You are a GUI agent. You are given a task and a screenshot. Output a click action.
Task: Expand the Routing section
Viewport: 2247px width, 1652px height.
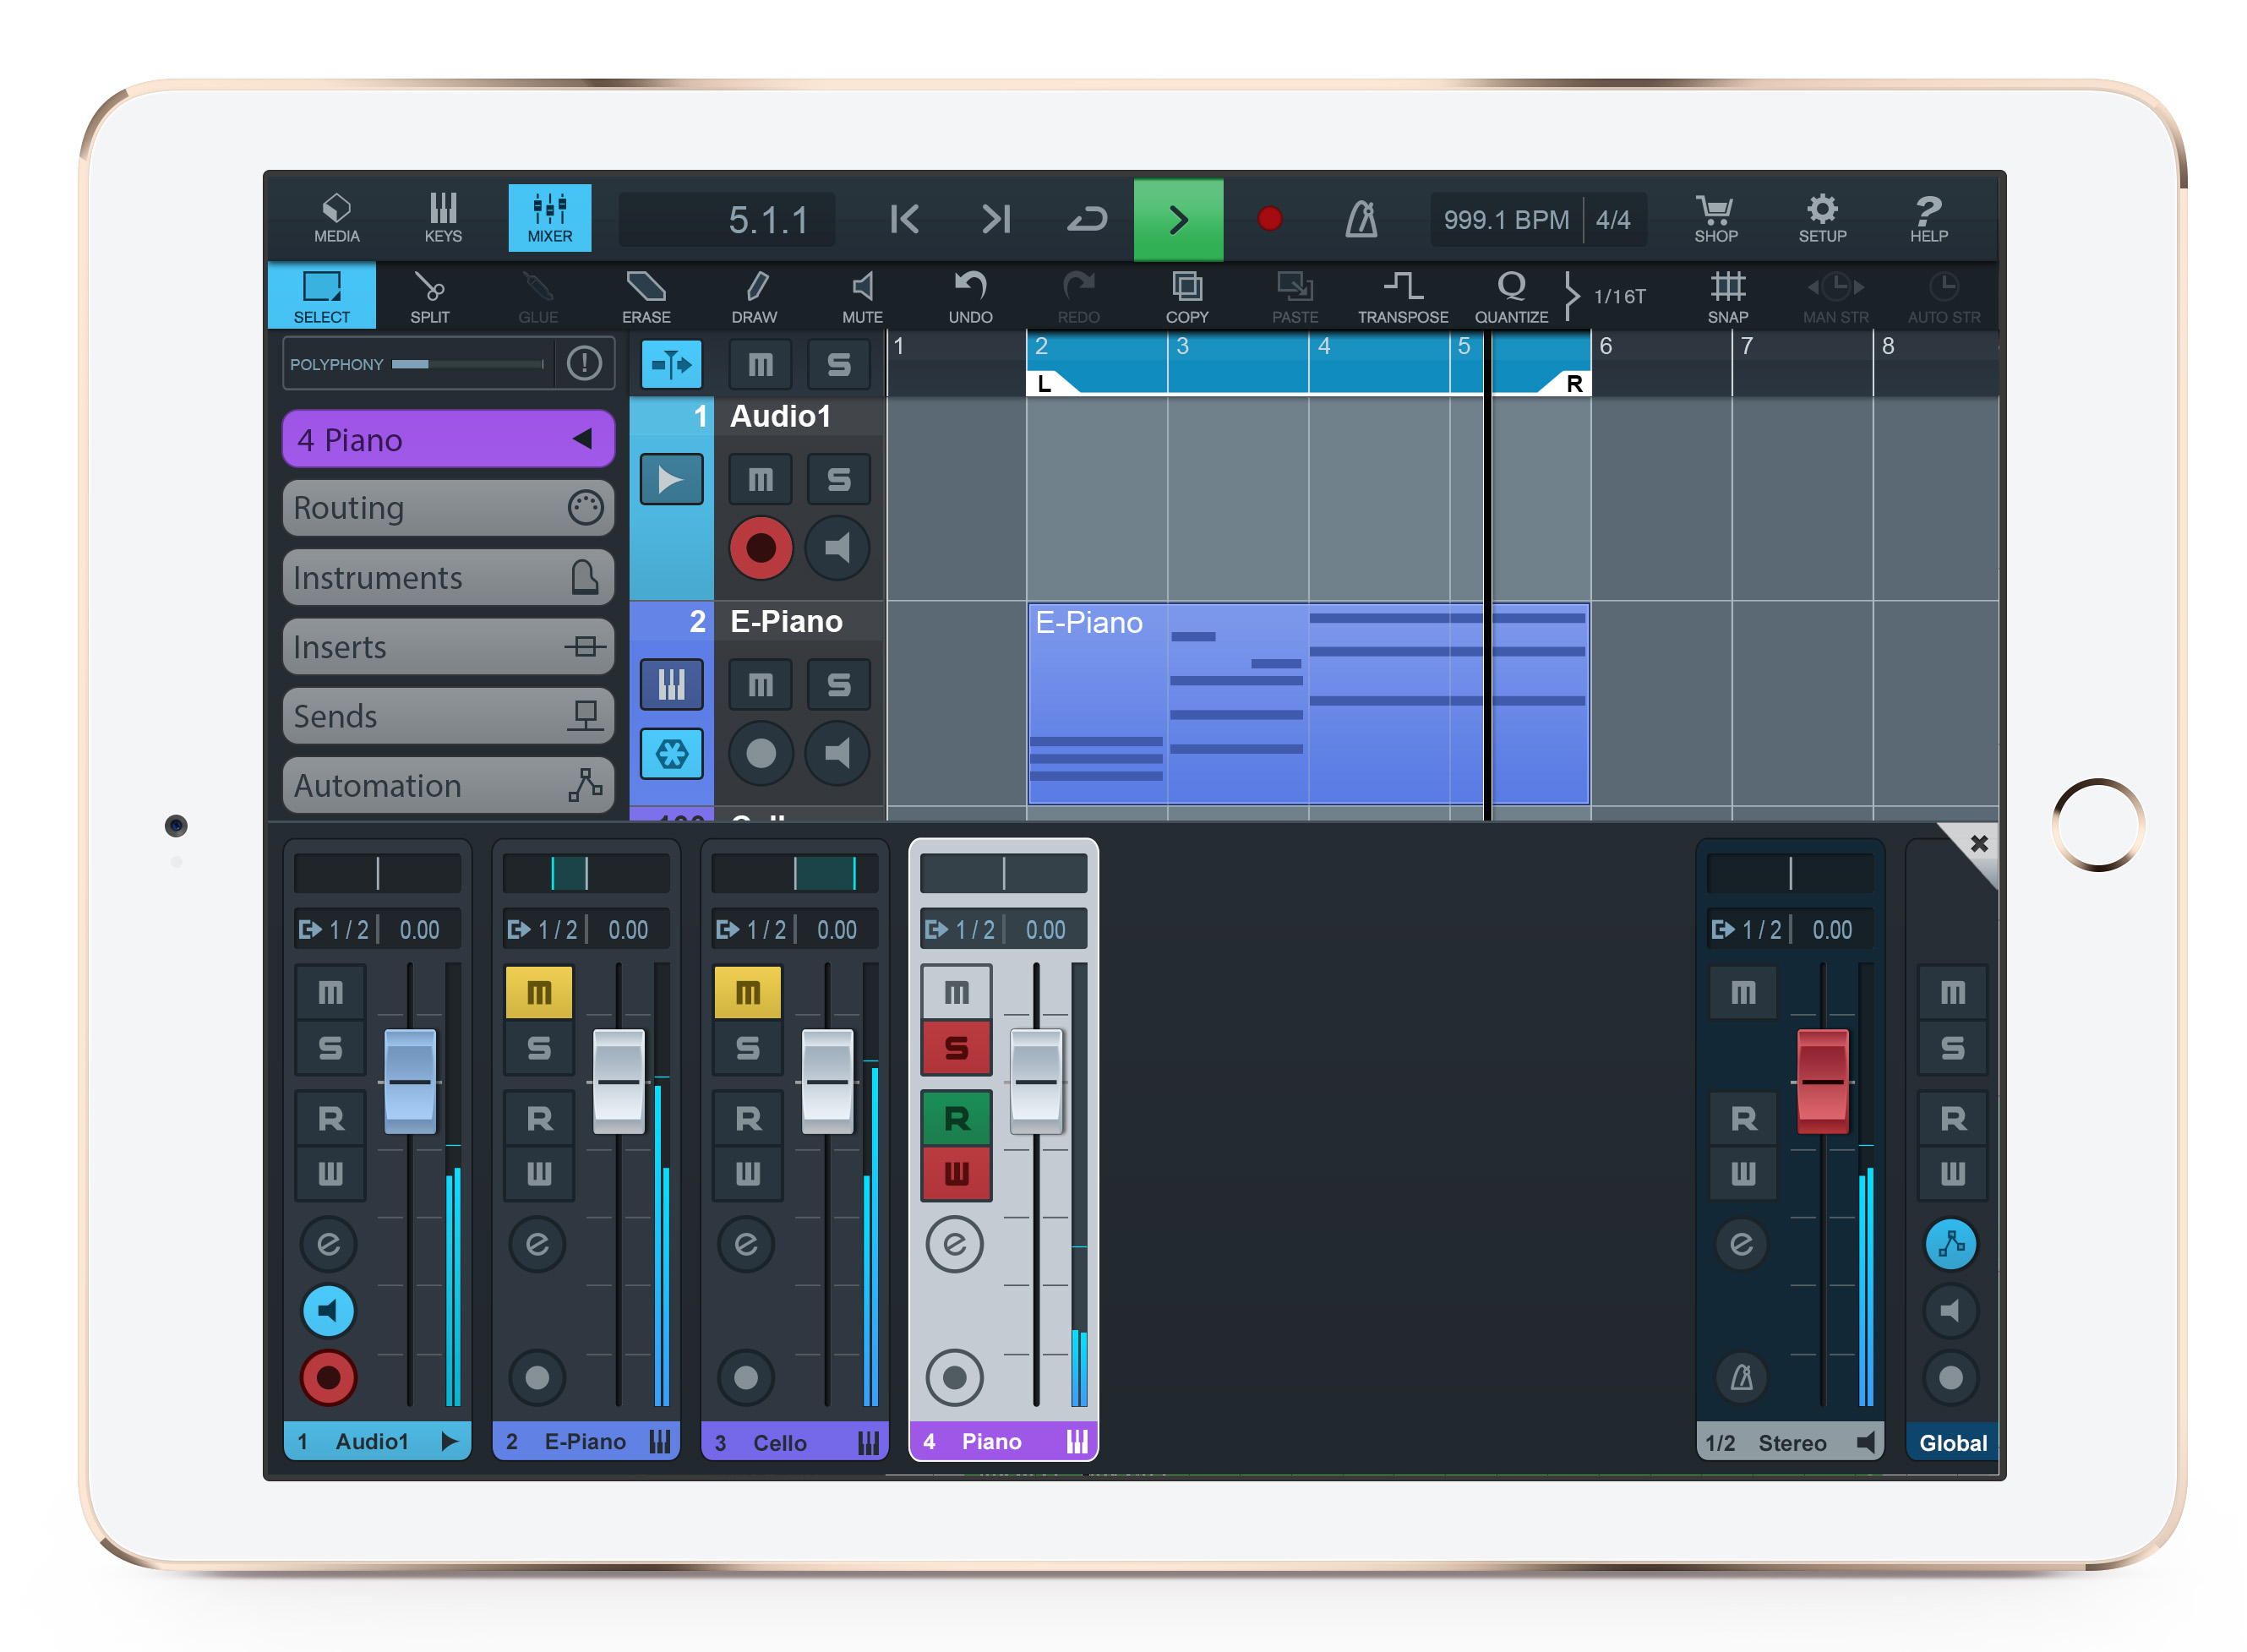pyautogui.click(x=448, y=508)
